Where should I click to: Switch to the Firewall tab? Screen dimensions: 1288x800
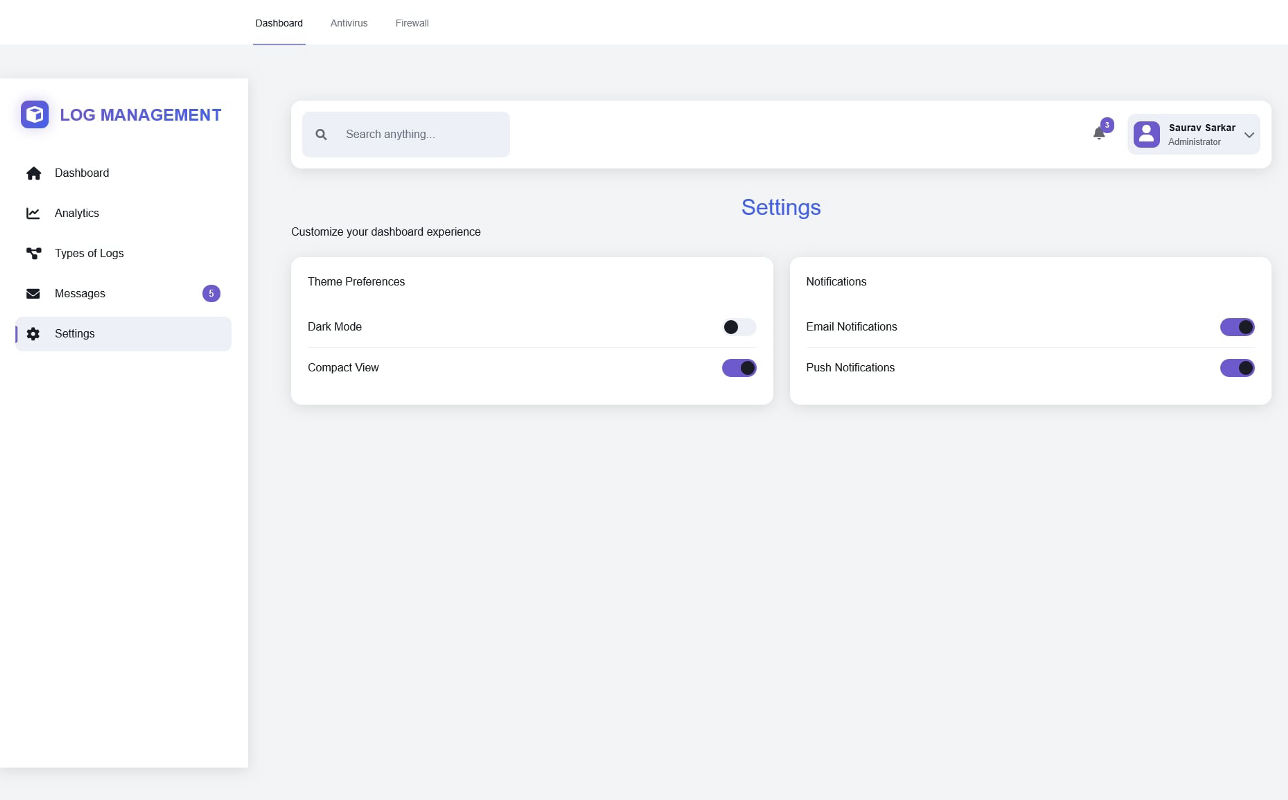point(412,23)
